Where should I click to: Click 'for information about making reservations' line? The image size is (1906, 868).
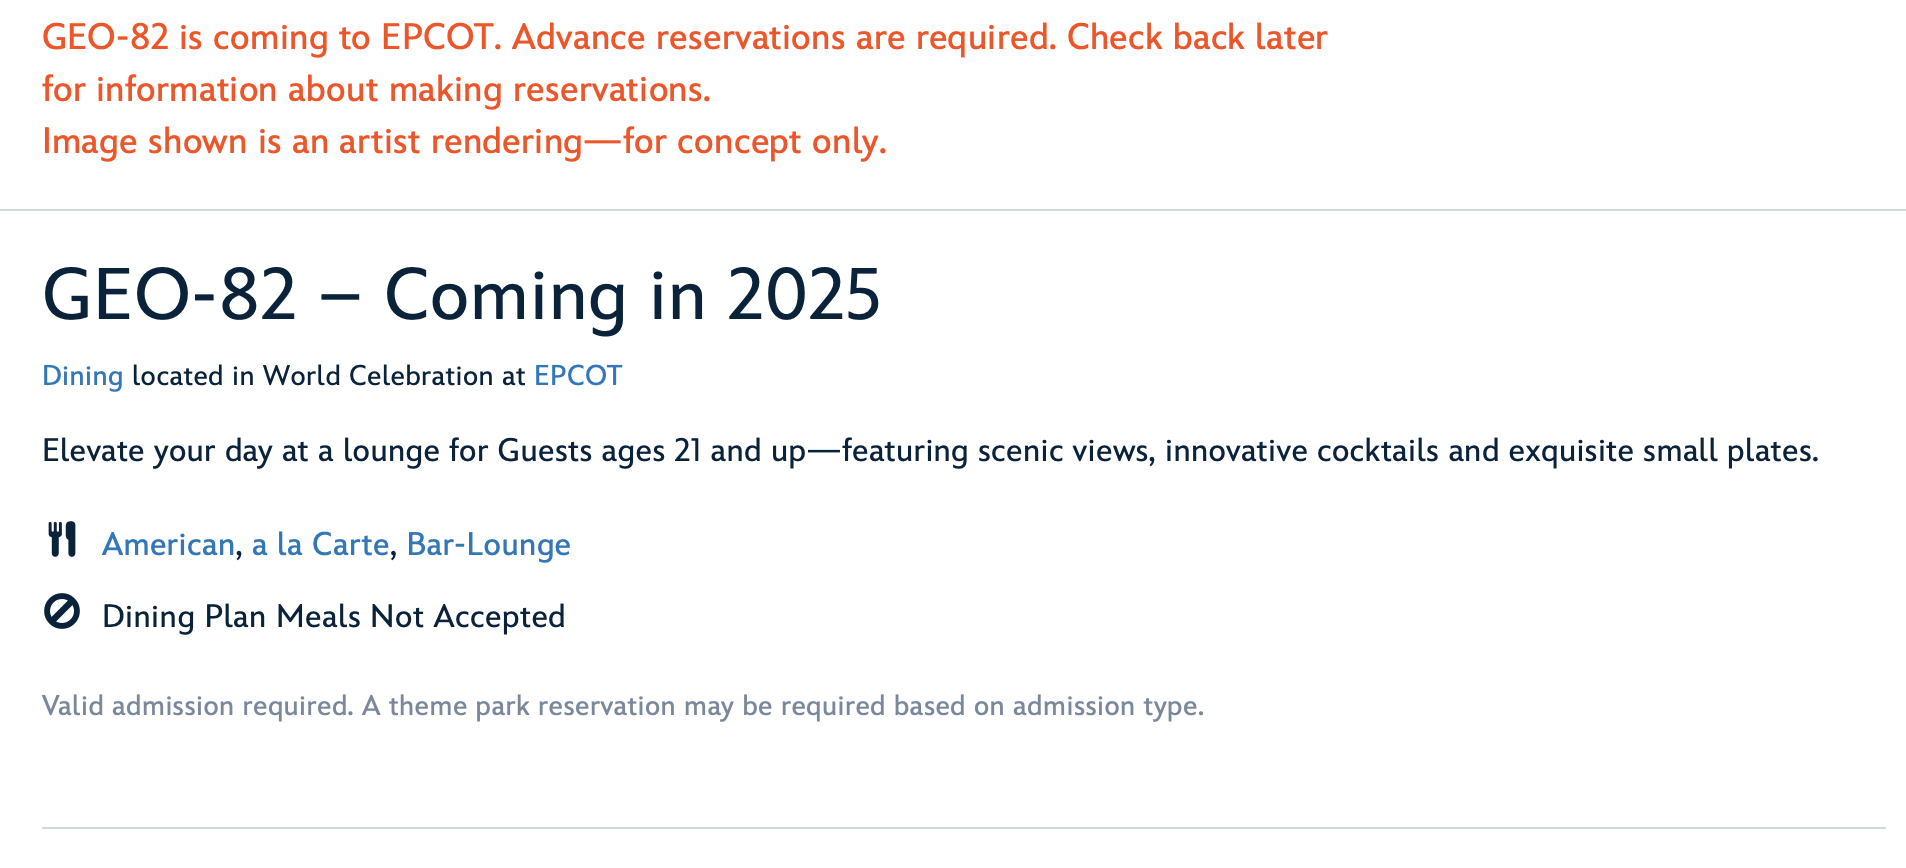tap(376, 90)
